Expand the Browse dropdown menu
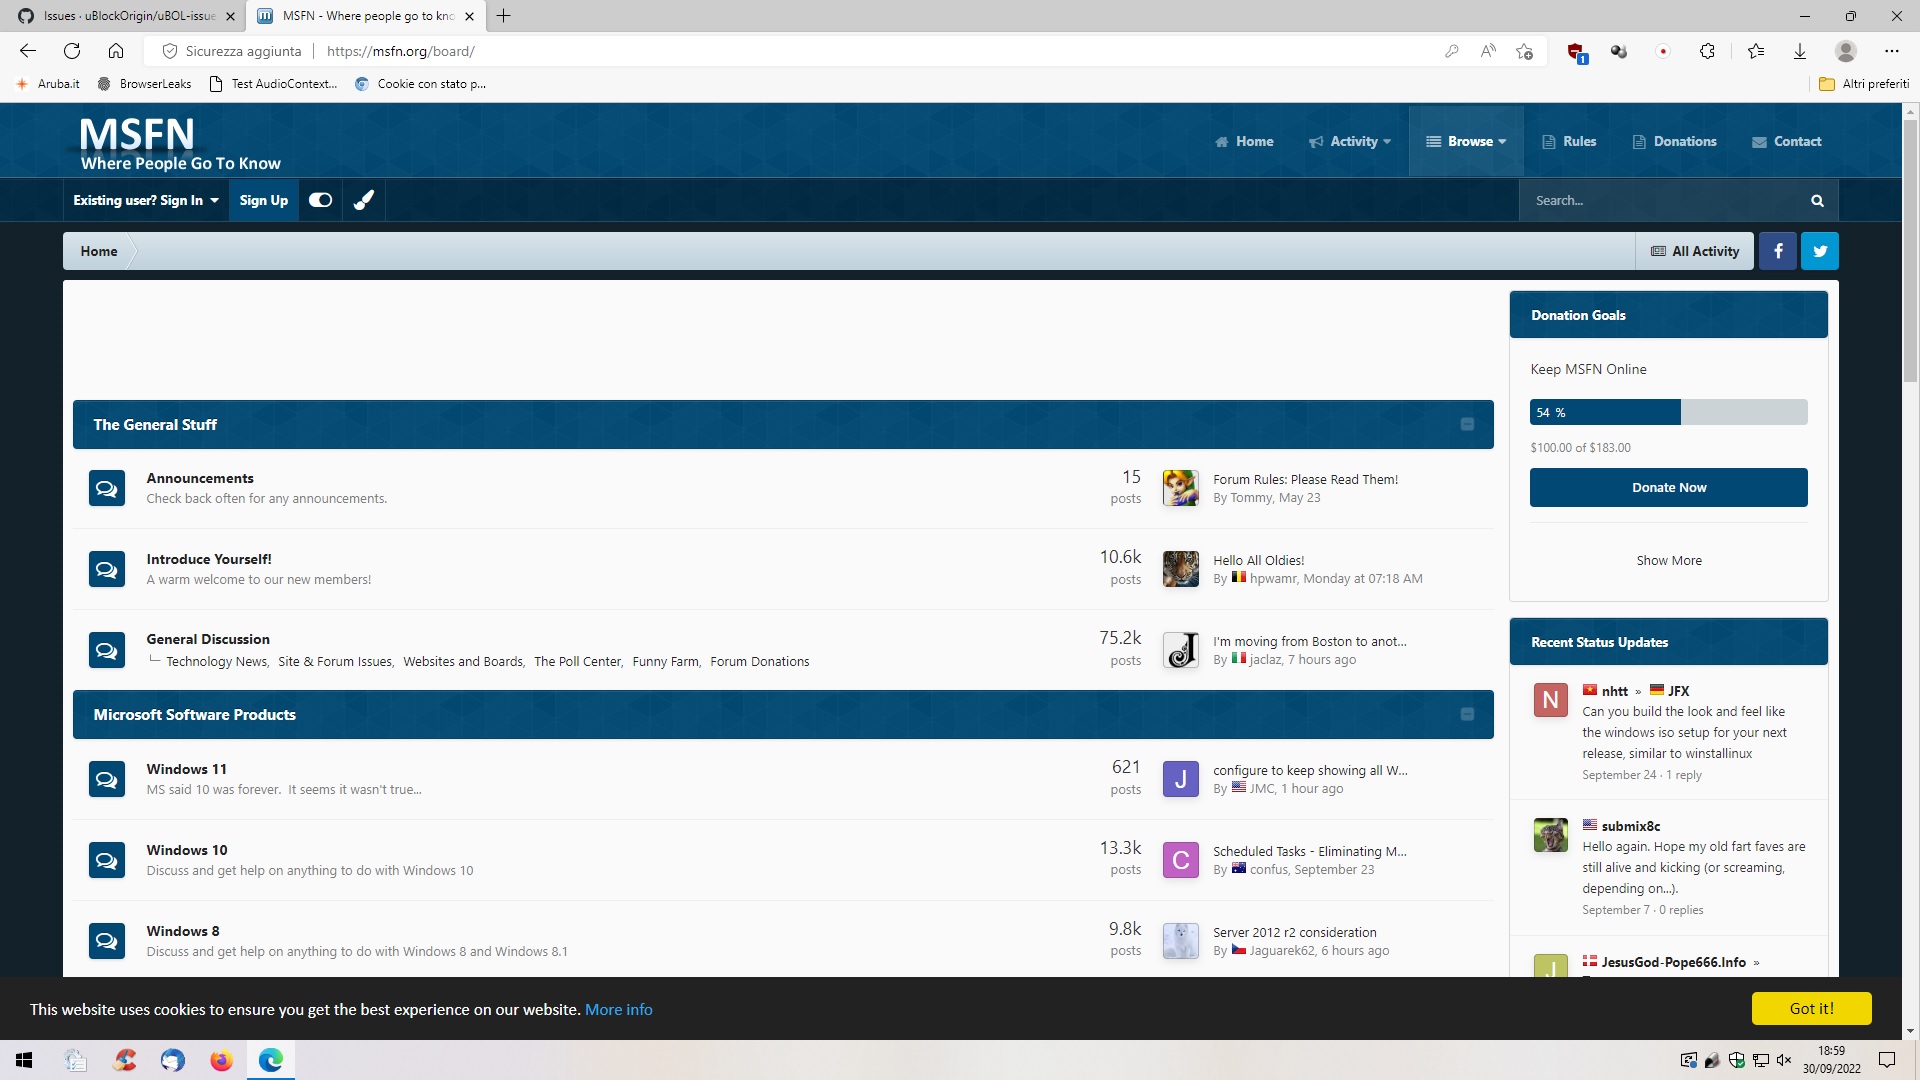1920x1080 pixels. click(x=1466, y=142)
